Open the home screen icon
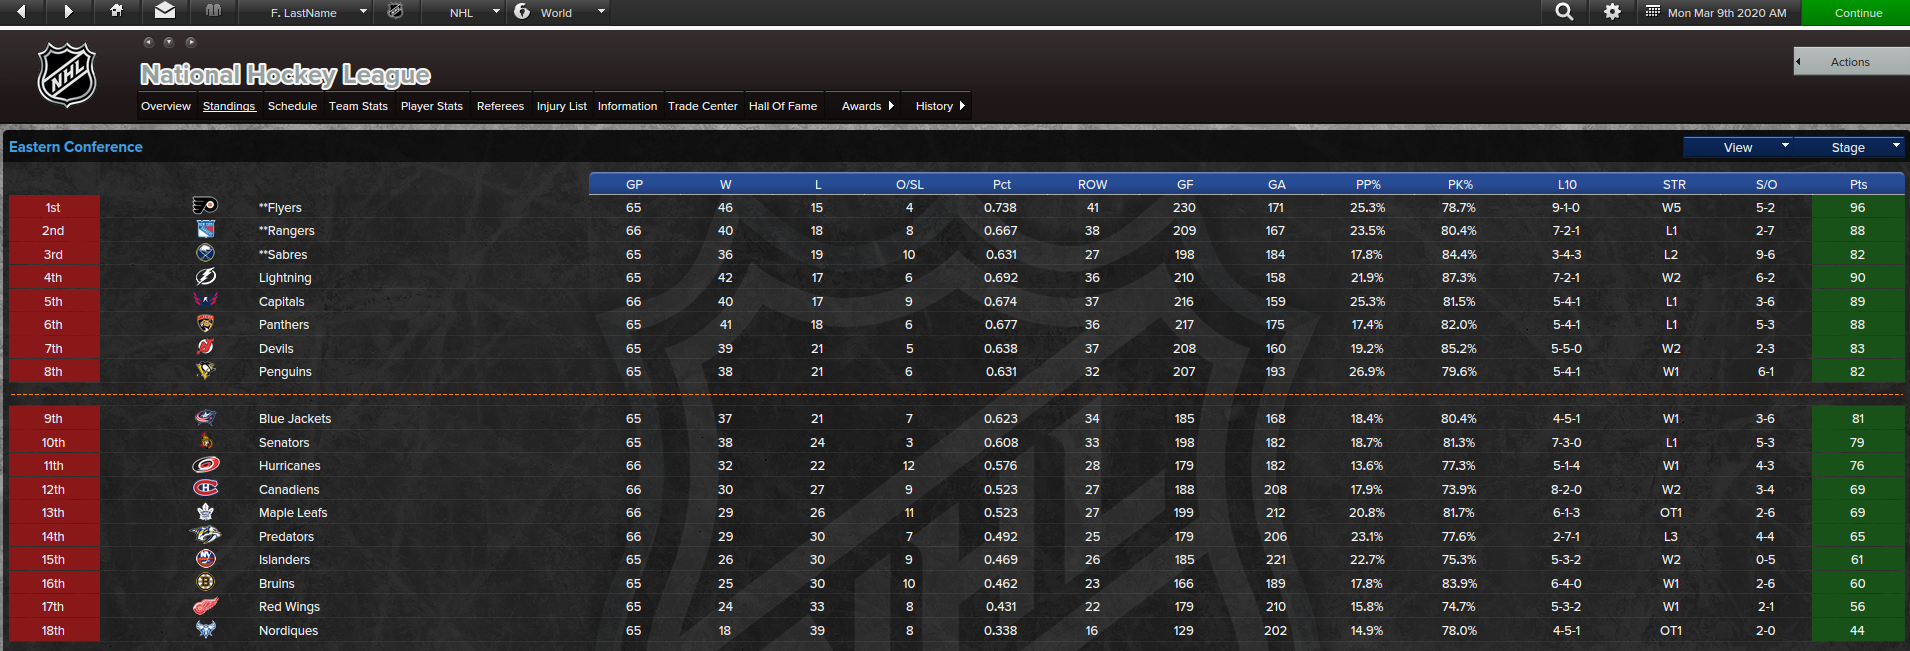 click(116, 11)
